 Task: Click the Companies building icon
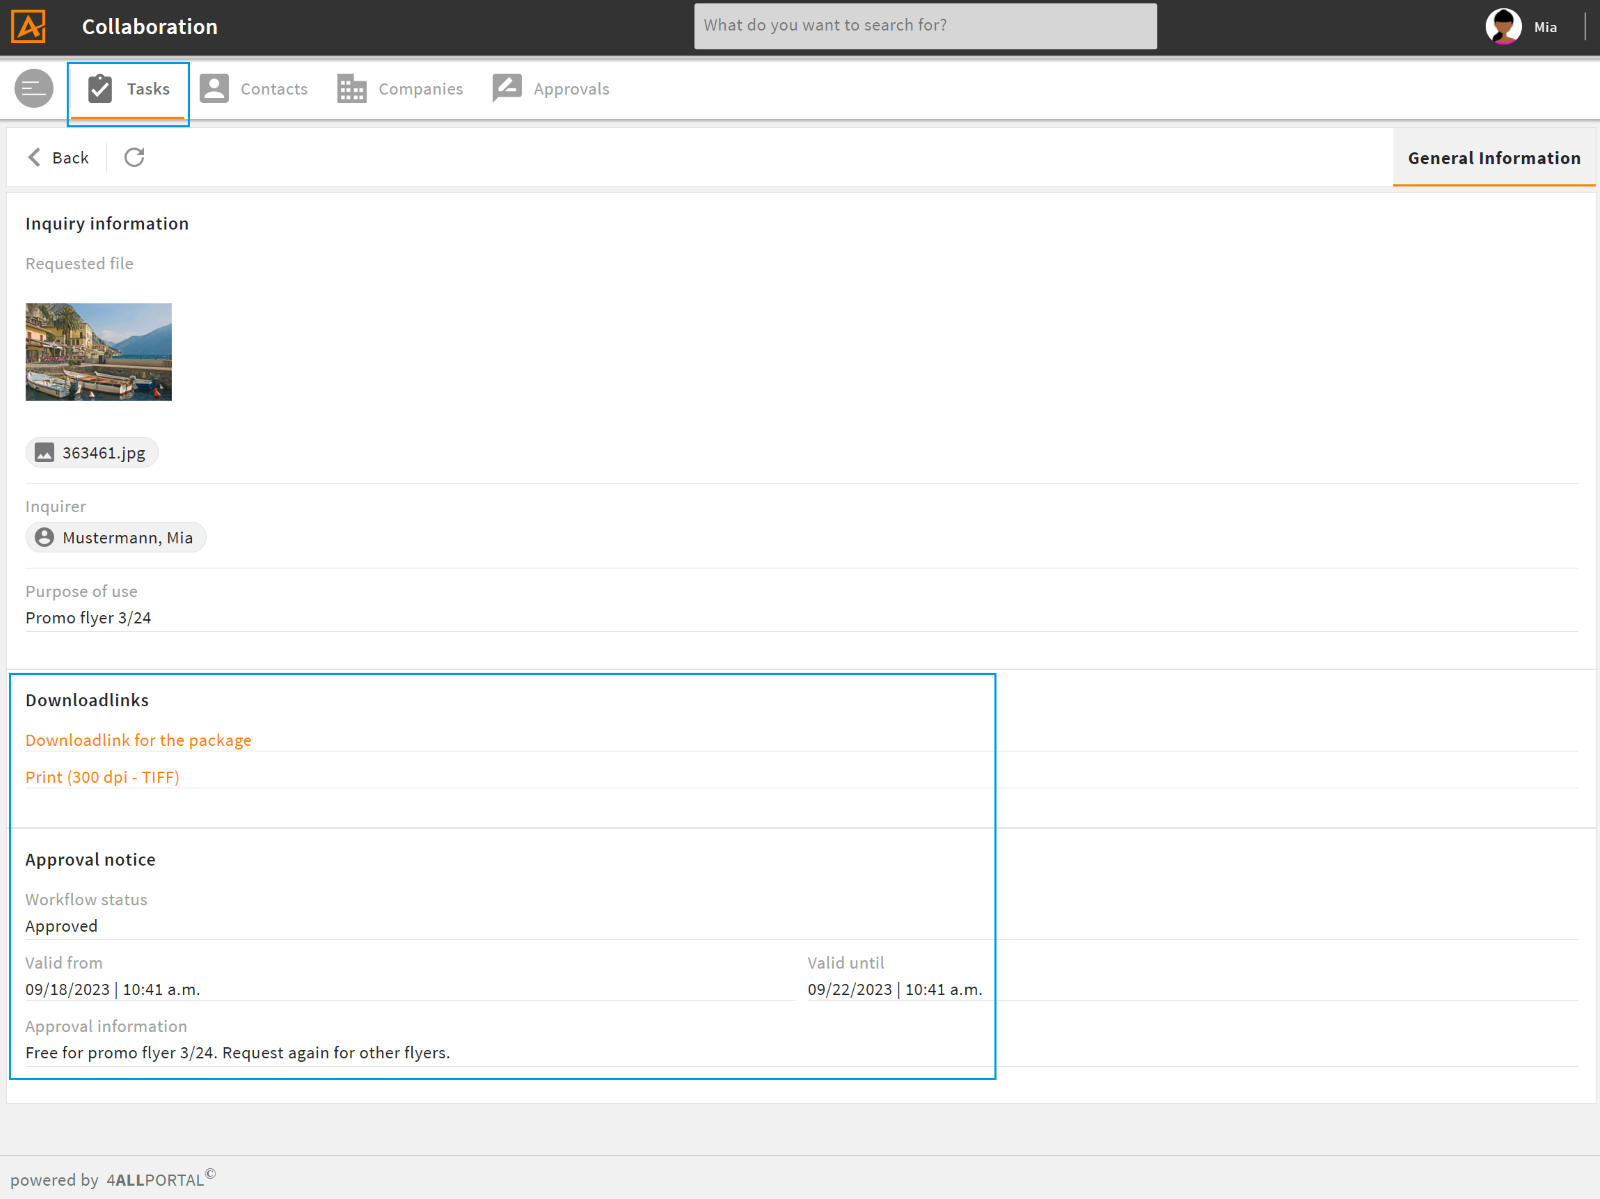[x=352, y=89]
